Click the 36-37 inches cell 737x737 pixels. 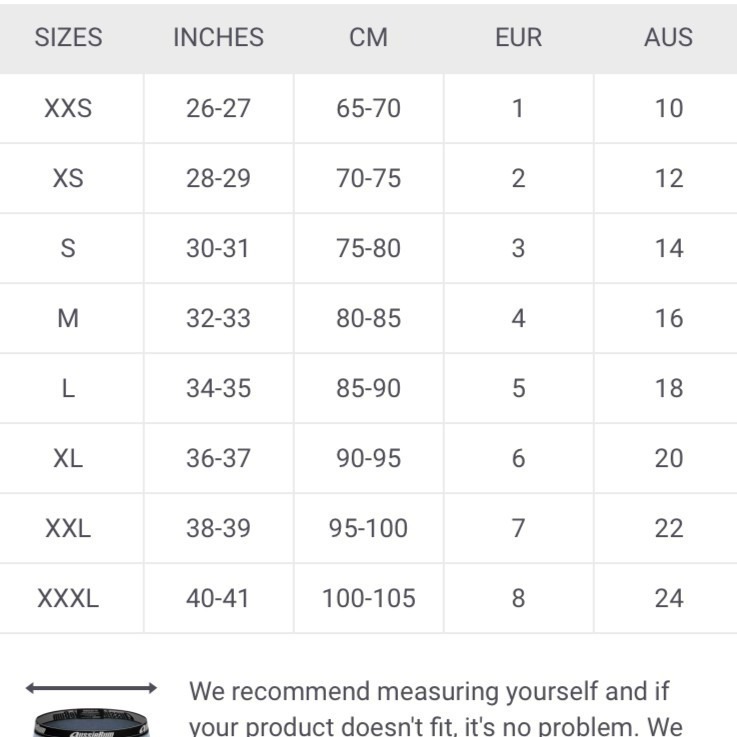[x=218, y=458]
